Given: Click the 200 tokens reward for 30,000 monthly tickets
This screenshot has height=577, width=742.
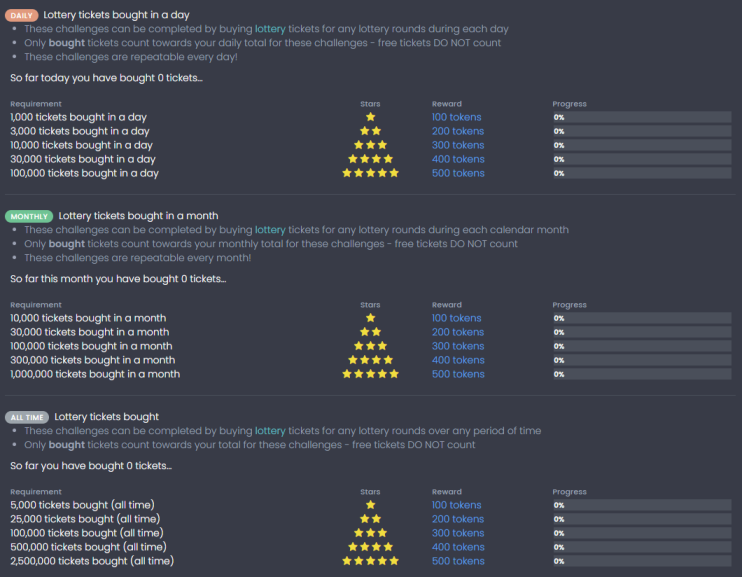Looking at the screenshot, I should click(458, 332).
